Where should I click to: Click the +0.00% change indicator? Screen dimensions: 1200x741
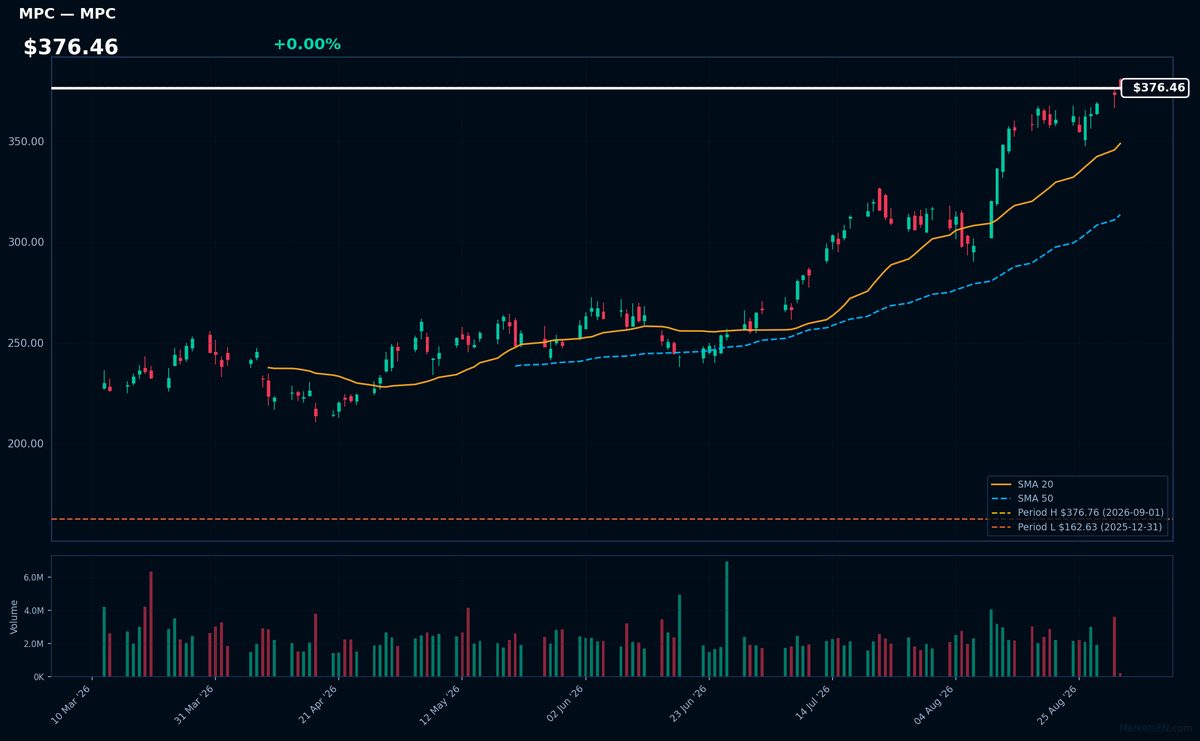(307, 44)
